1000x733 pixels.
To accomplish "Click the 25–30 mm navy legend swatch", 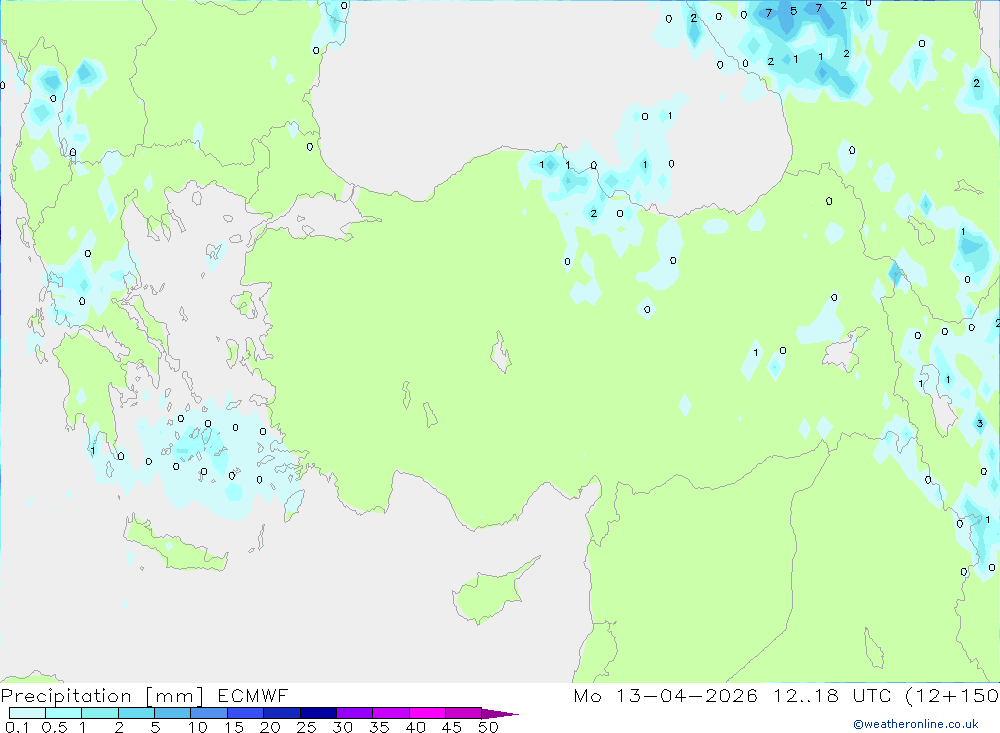I will 318,713.
